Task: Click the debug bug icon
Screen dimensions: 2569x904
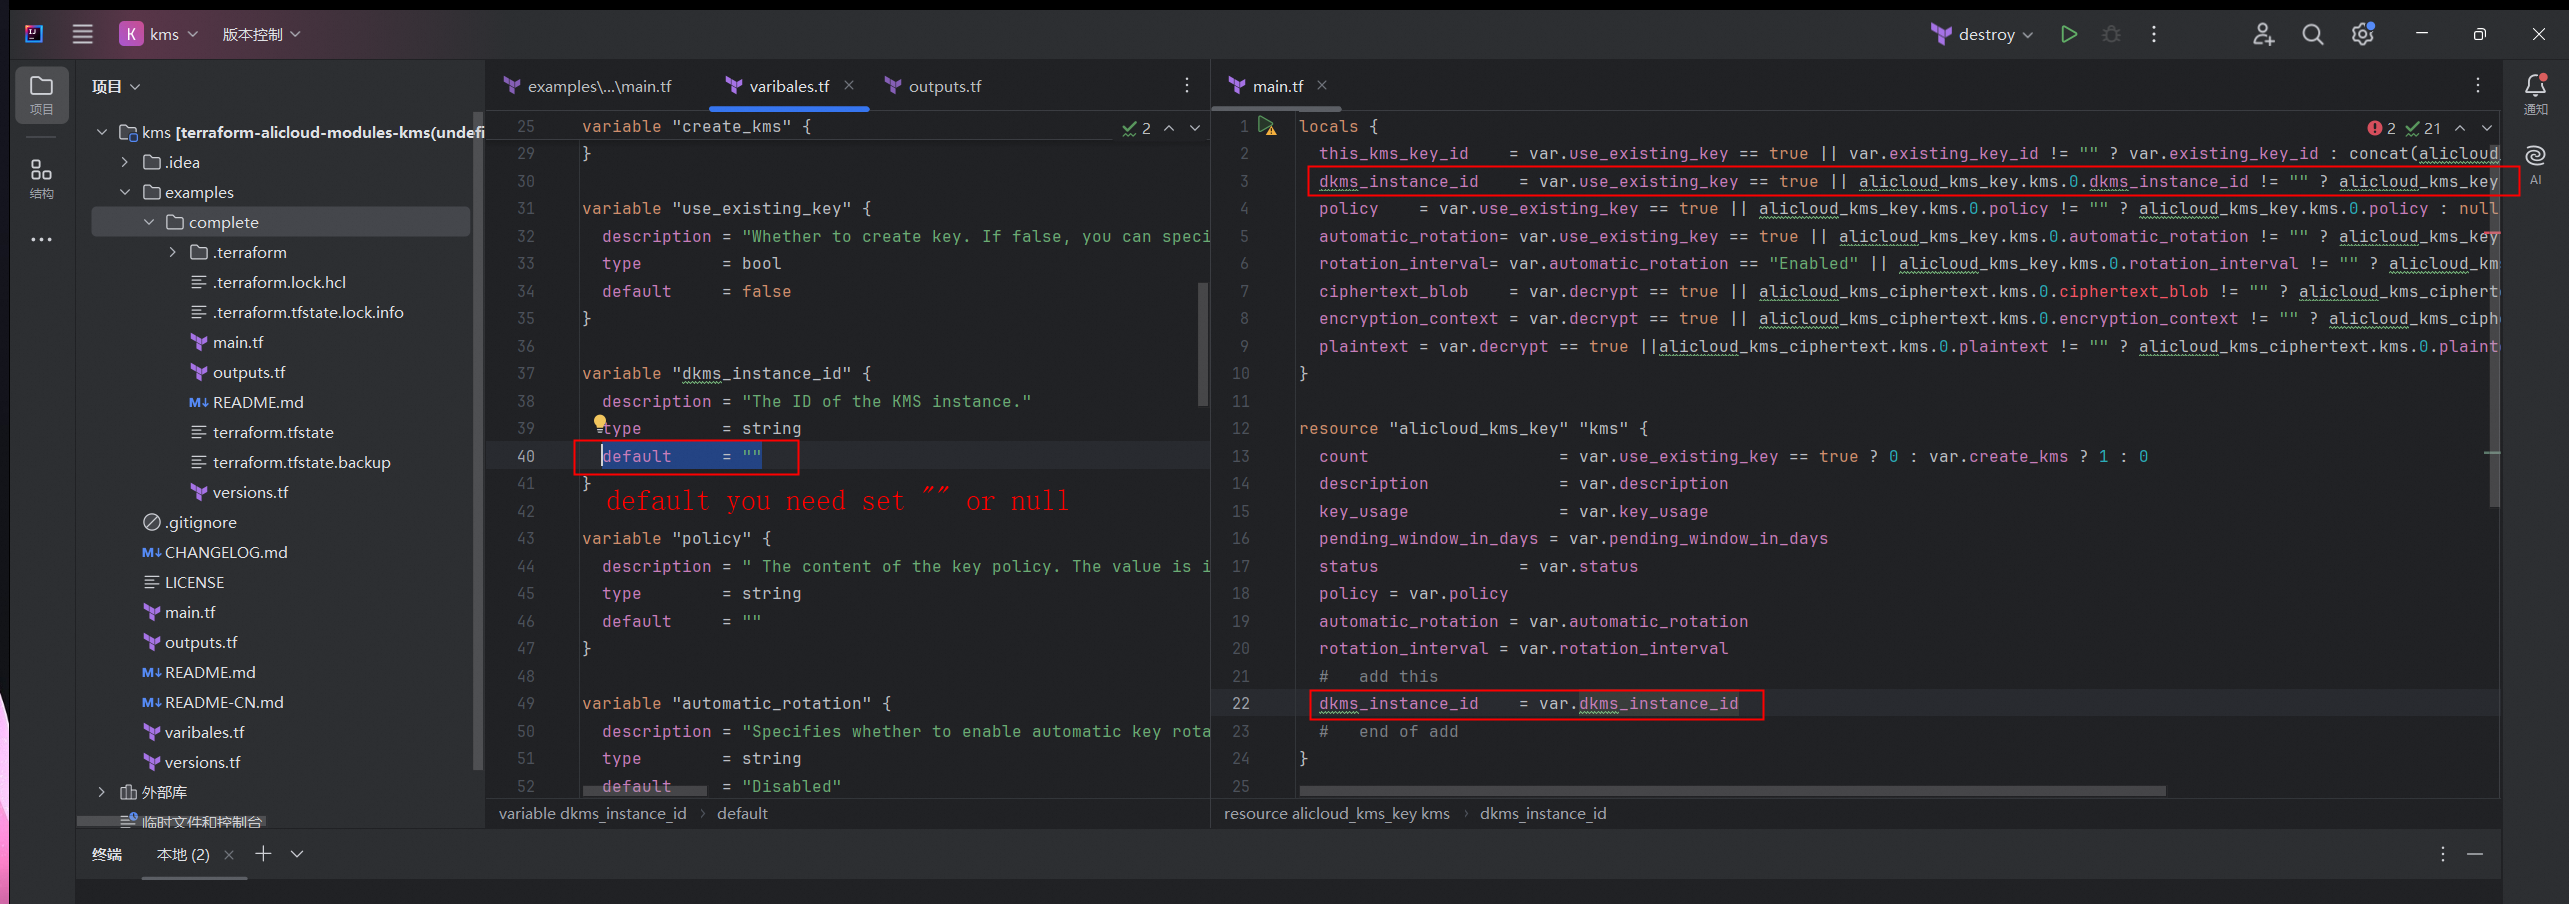Action: (2111, 34)
